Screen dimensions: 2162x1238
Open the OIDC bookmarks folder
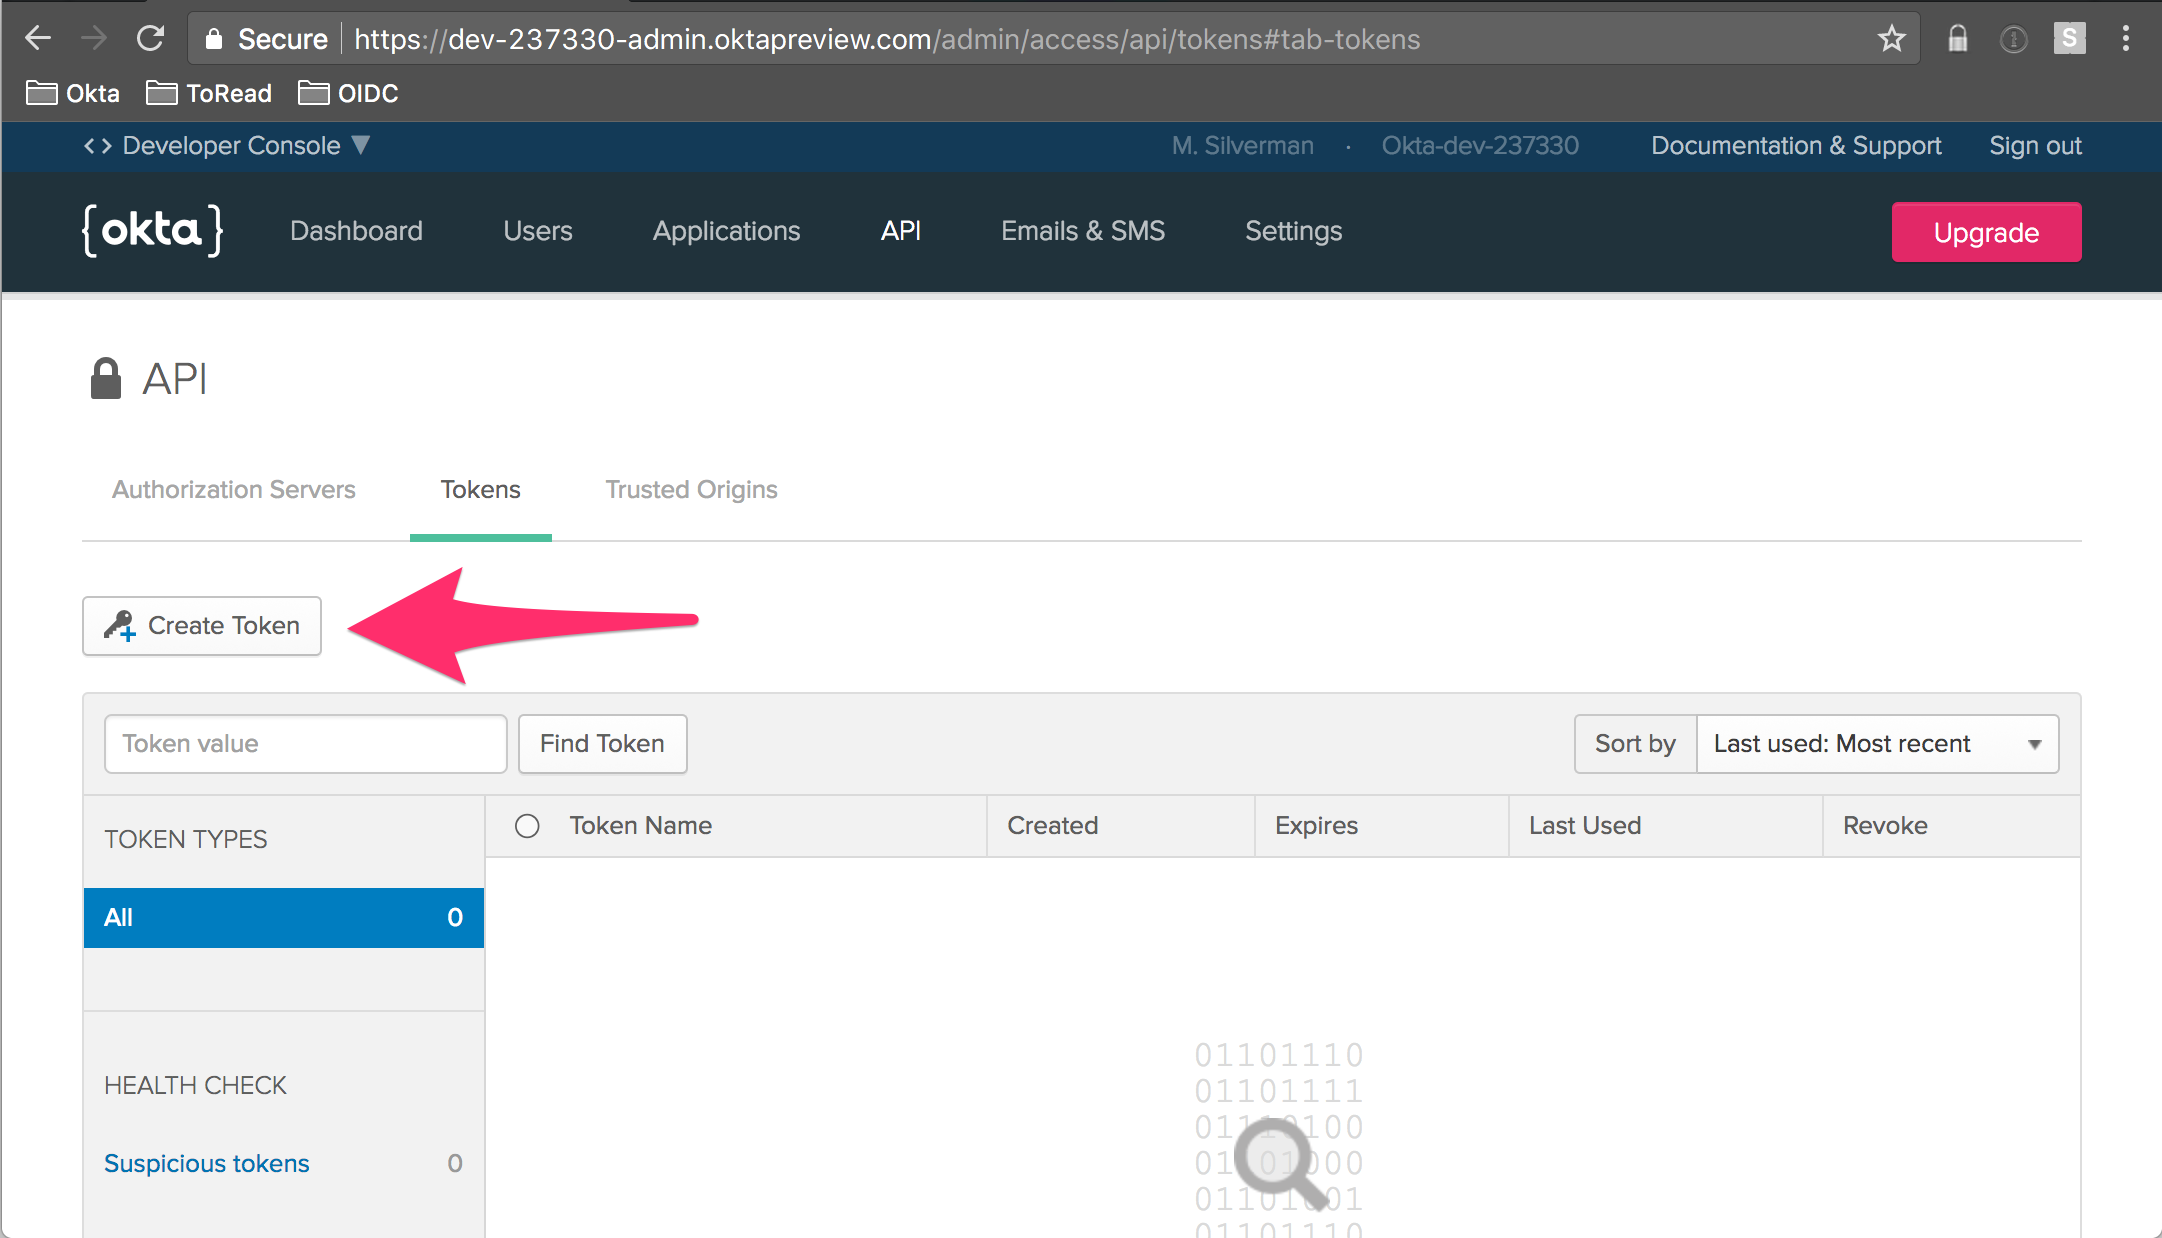(x=348, y=93)
